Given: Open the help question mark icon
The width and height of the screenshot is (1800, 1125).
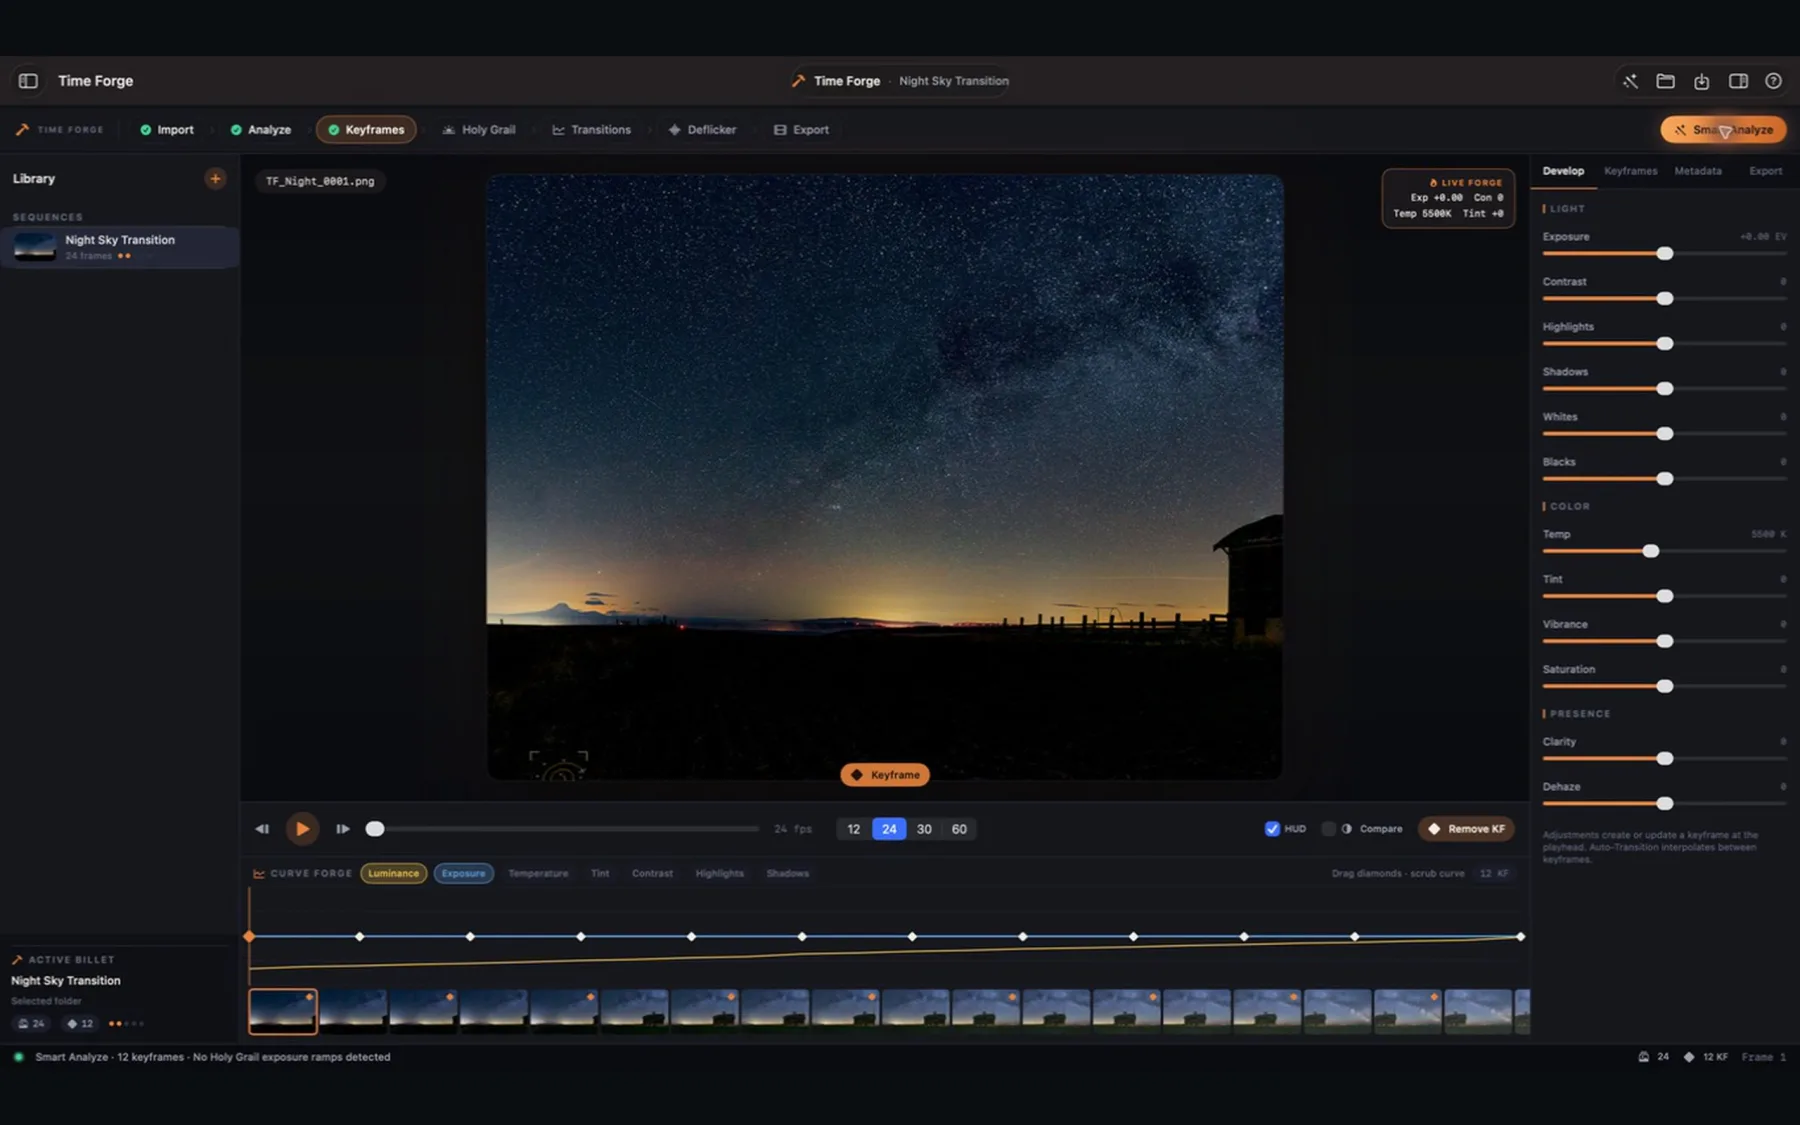Looking at the screenshot, I should [1773, 81].
